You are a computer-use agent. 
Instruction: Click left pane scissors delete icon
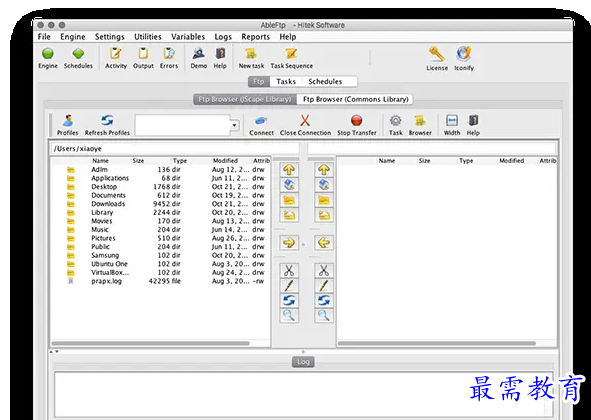289,271
